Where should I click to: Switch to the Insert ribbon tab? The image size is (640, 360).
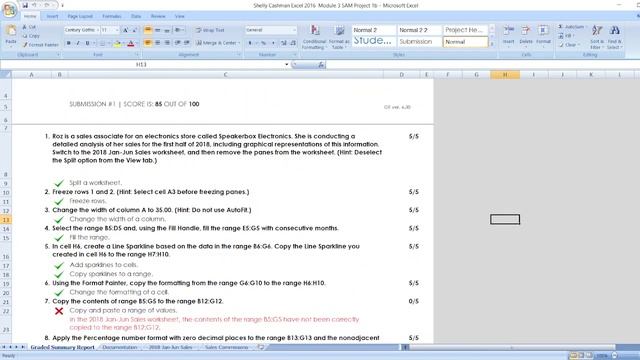tap(52, 16)
